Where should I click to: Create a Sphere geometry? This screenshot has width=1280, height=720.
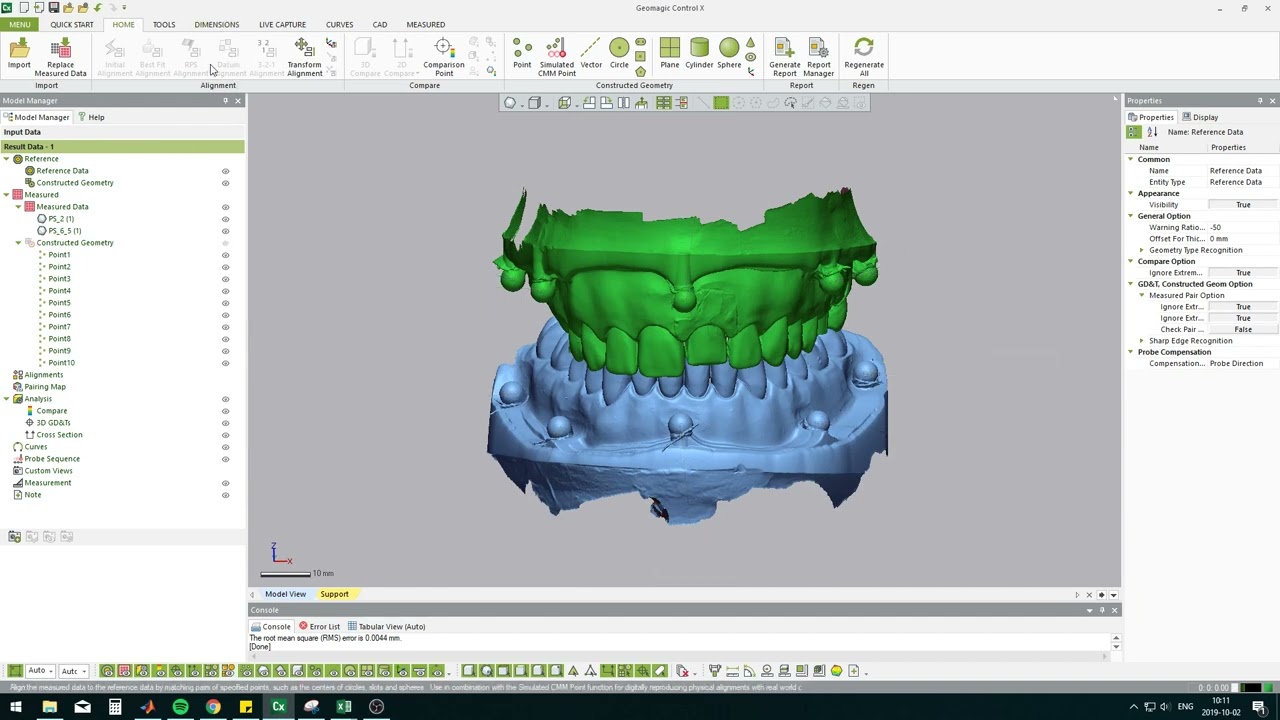point(729,55)
